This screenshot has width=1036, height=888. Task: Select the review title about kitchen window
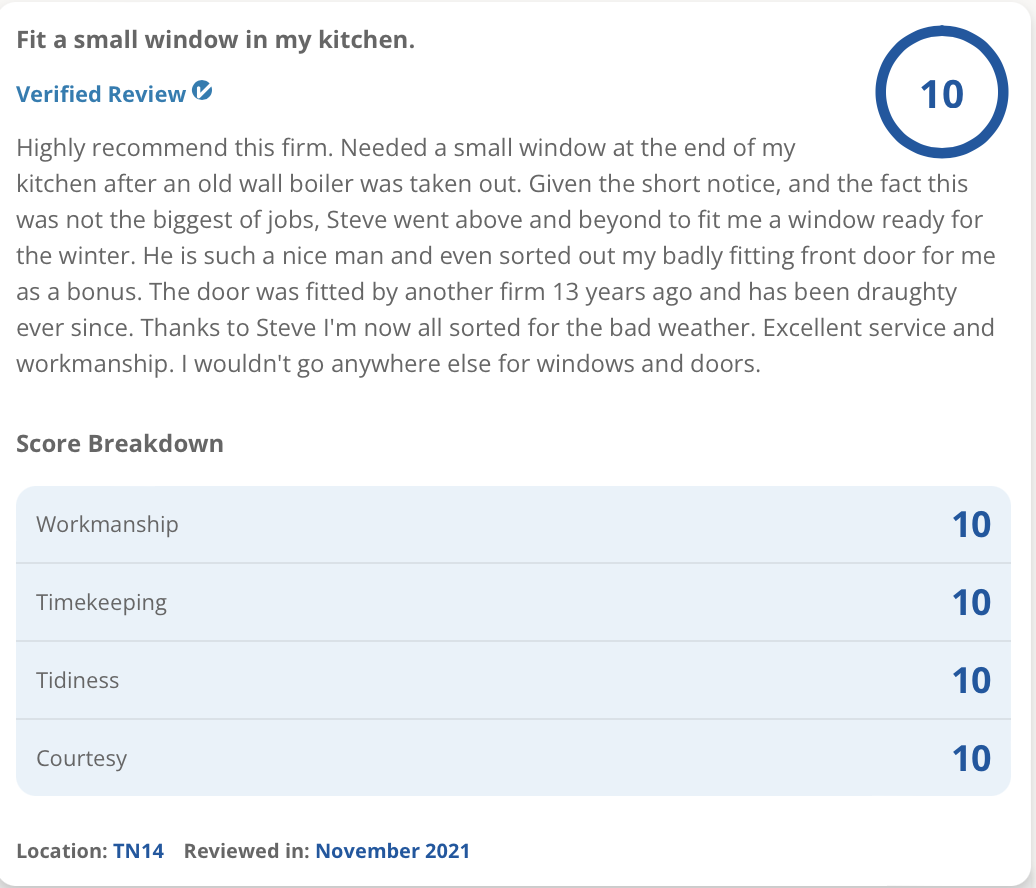(215, 40)
